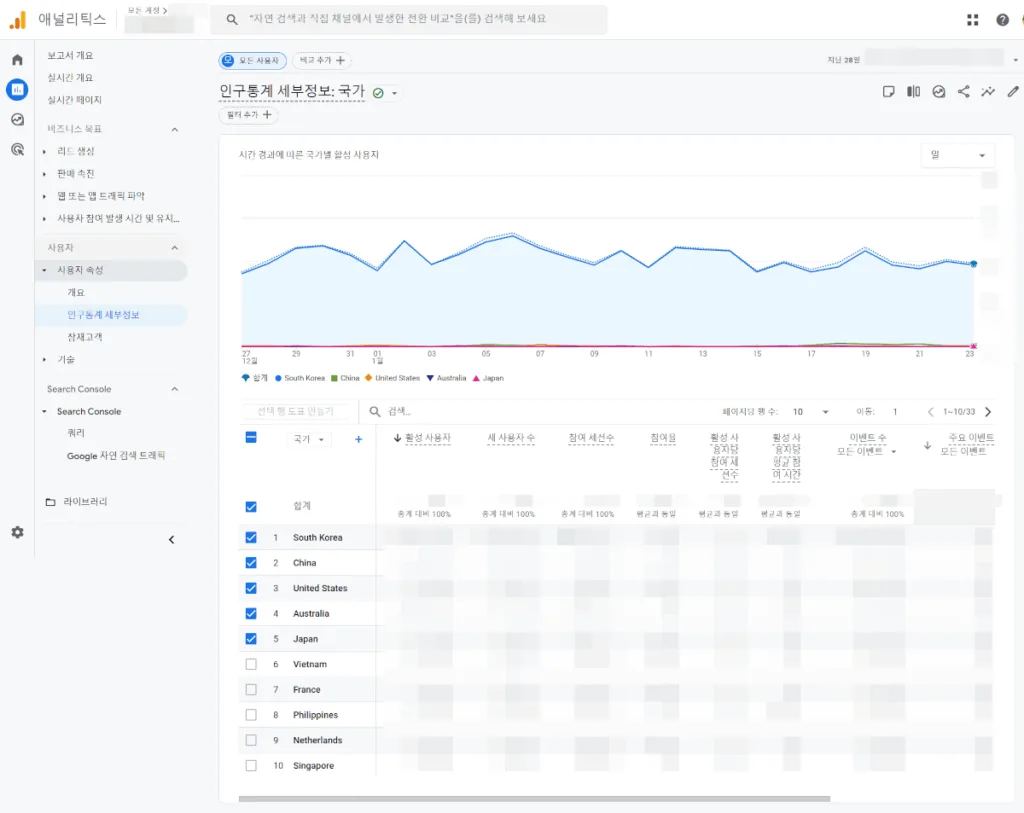Click the 필터 추가 button
This screenshot has height=813, width=1024.
pyautogui.click(x=248, y=115)
